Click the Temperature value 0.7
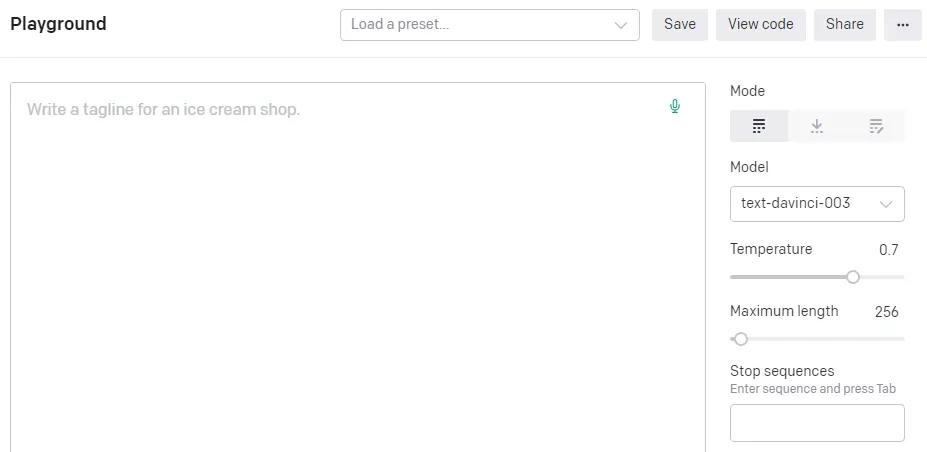Viewport: 927px width, 452px height. (x=889, y=250)
